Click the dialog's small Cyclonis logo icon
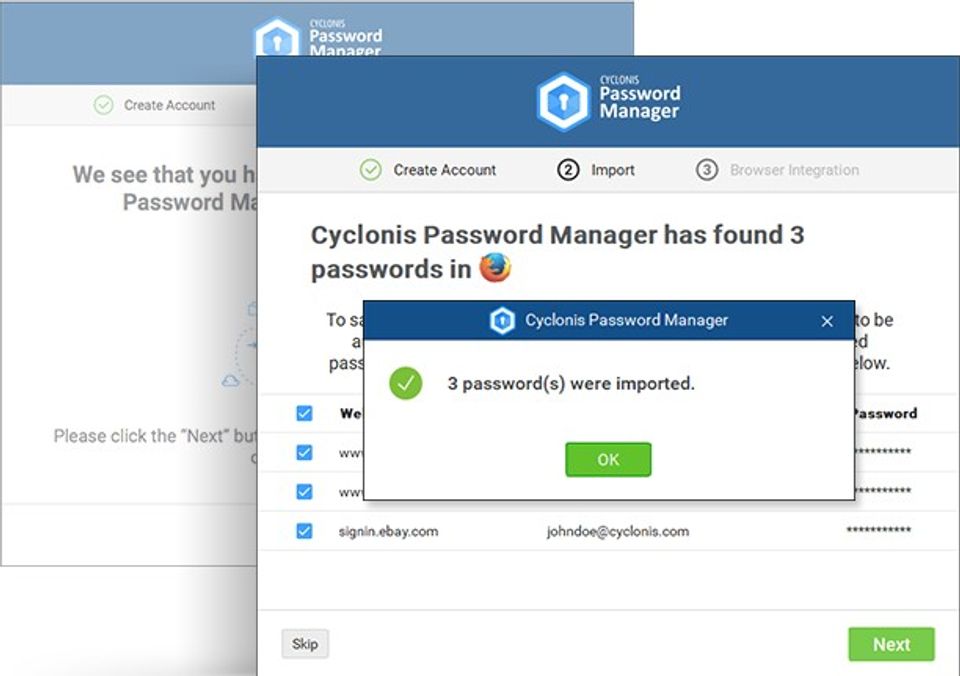The height and width of the screenshot is (676, 960). pyautogui.click(x=502, y=321)
